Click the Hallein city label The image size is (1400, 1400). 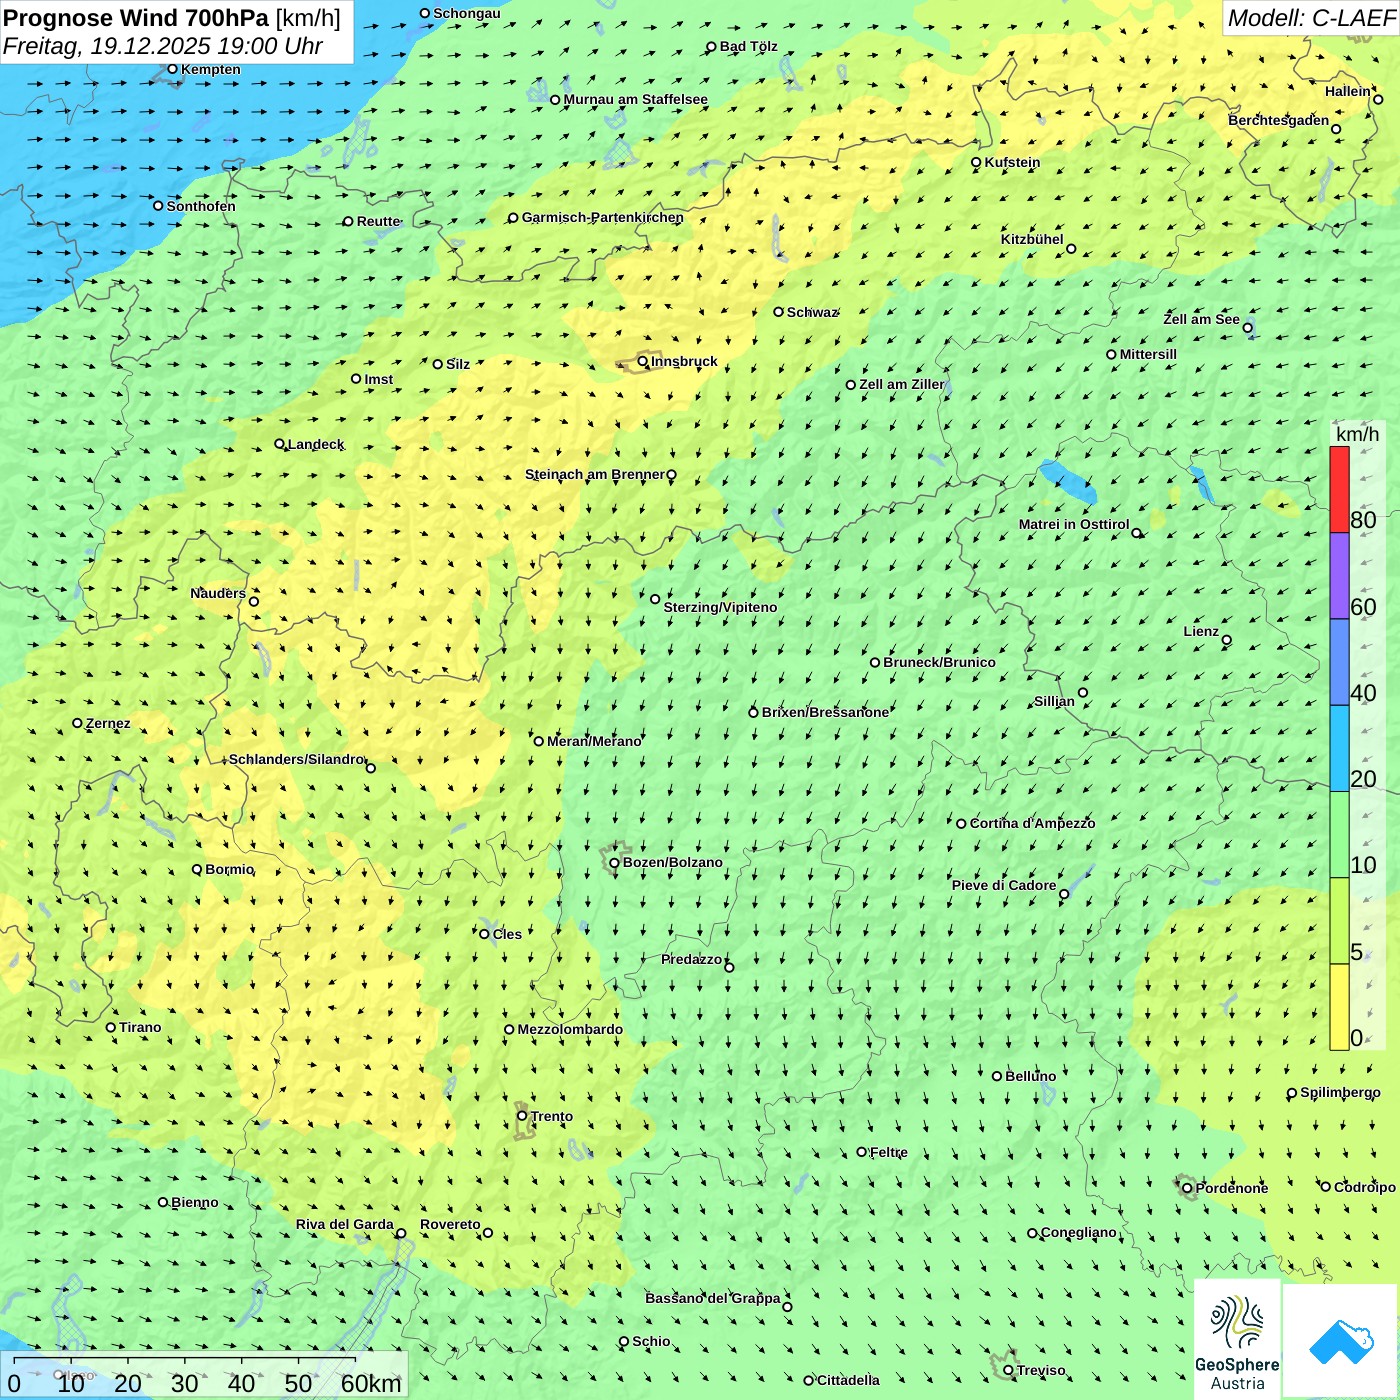[1348, 91]
